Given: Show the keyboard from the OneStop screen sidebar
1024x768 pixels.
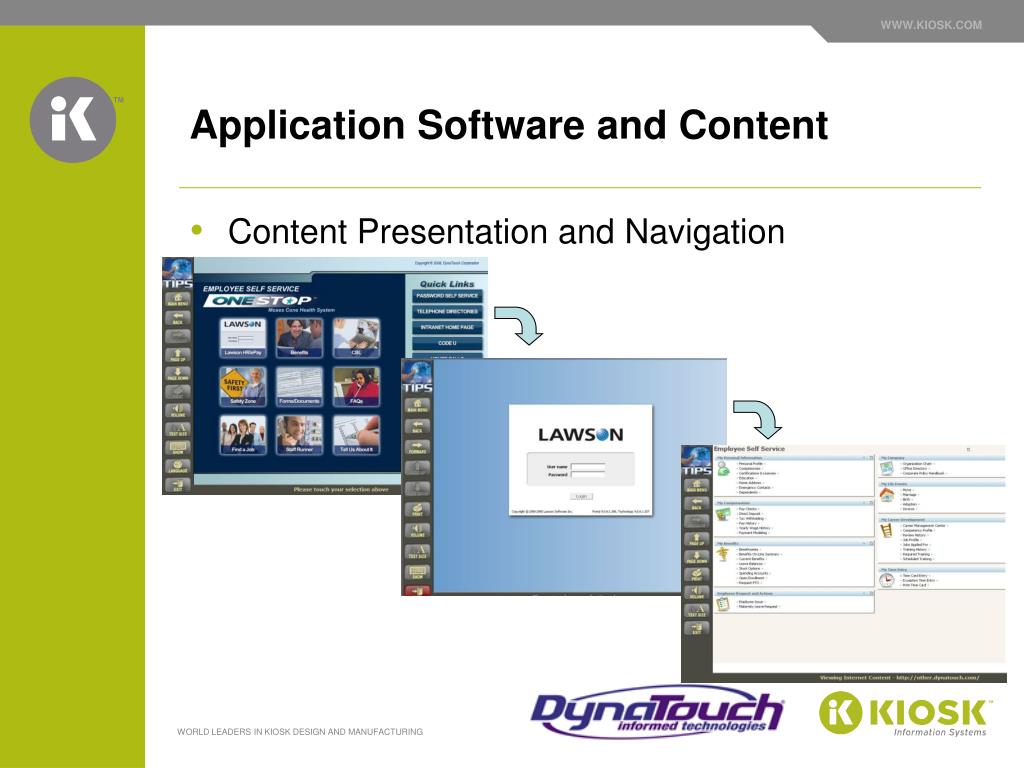Looking at the screenshot, I should pyautogui.click(x=178, y=448).
